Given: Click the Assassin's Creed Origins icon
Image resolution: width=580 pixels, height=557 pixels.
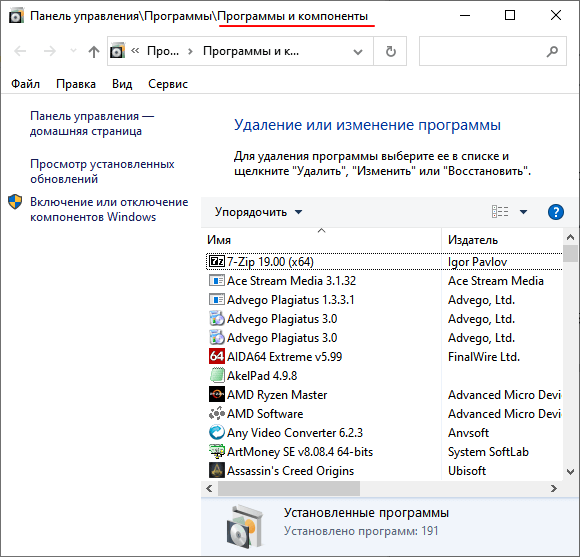Looking at the screenshot, I should click(x=217, y=470).
